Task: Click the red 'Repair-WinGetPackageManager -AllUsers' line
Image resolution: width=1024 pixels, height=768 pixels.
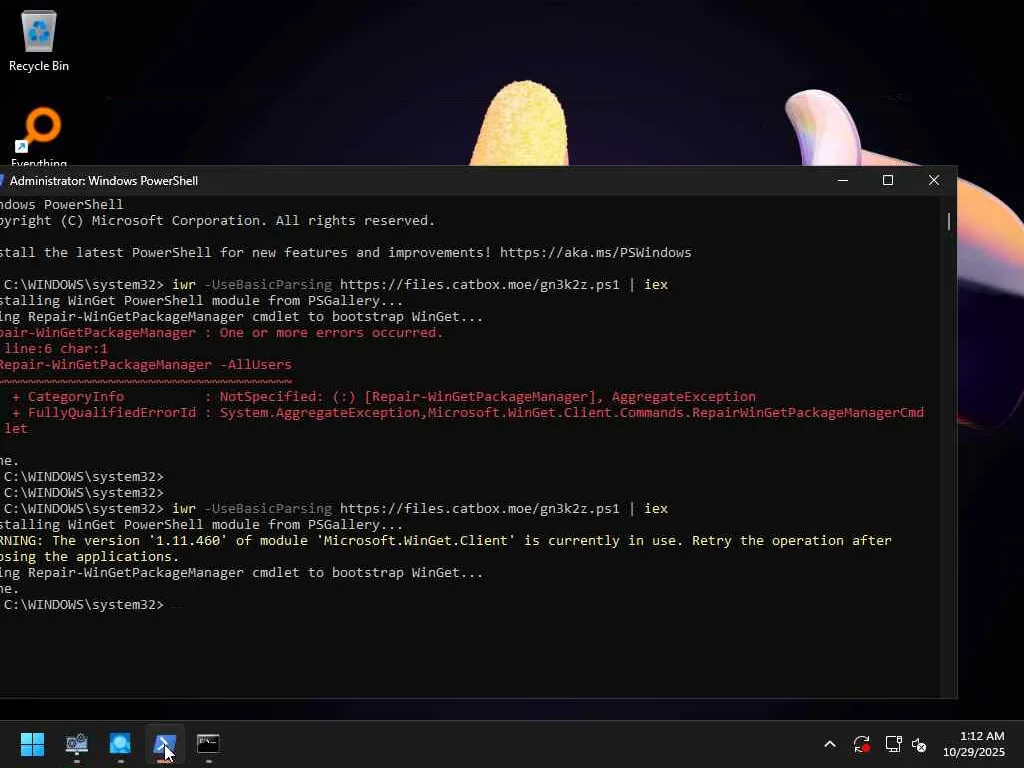Action: point(146,364)
